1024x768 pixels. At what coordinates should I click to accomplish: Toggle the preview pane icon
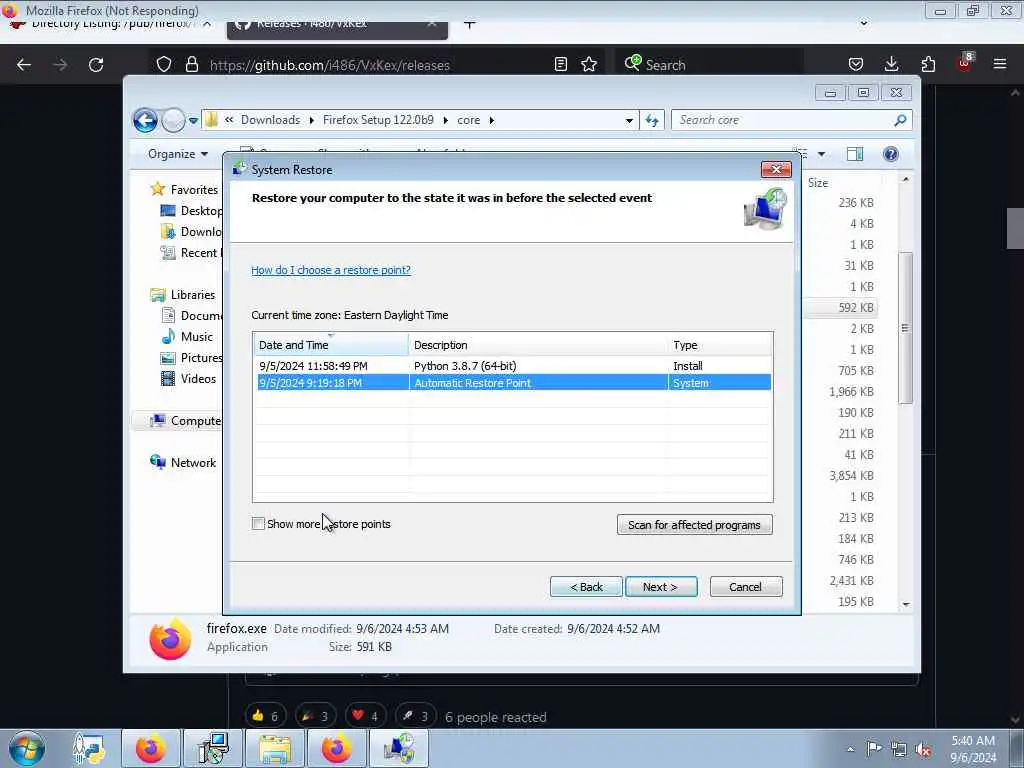pos(855,154)
